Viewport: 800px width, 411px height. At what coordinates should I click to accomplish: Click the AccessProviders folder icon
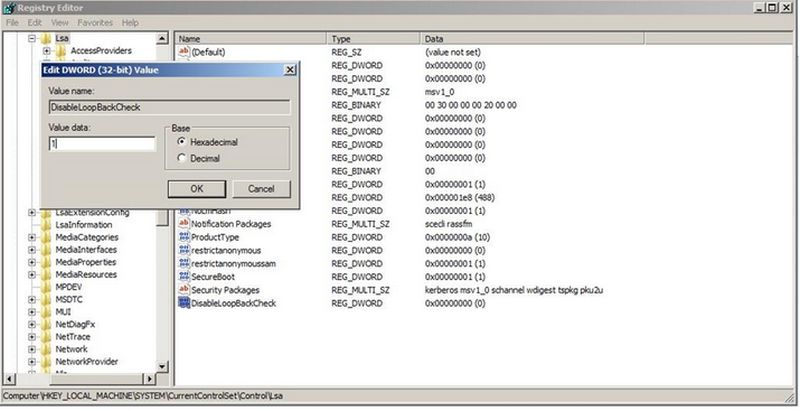(61, 50)
